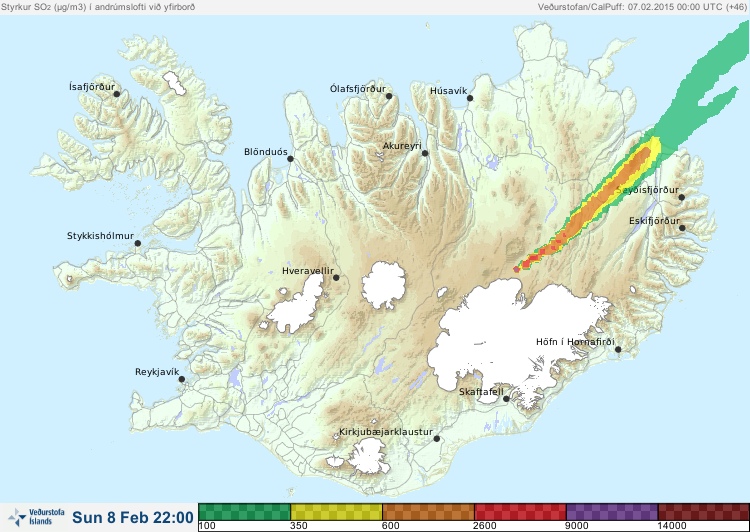Click the Skaftafell label

click(x=481, y=392)
